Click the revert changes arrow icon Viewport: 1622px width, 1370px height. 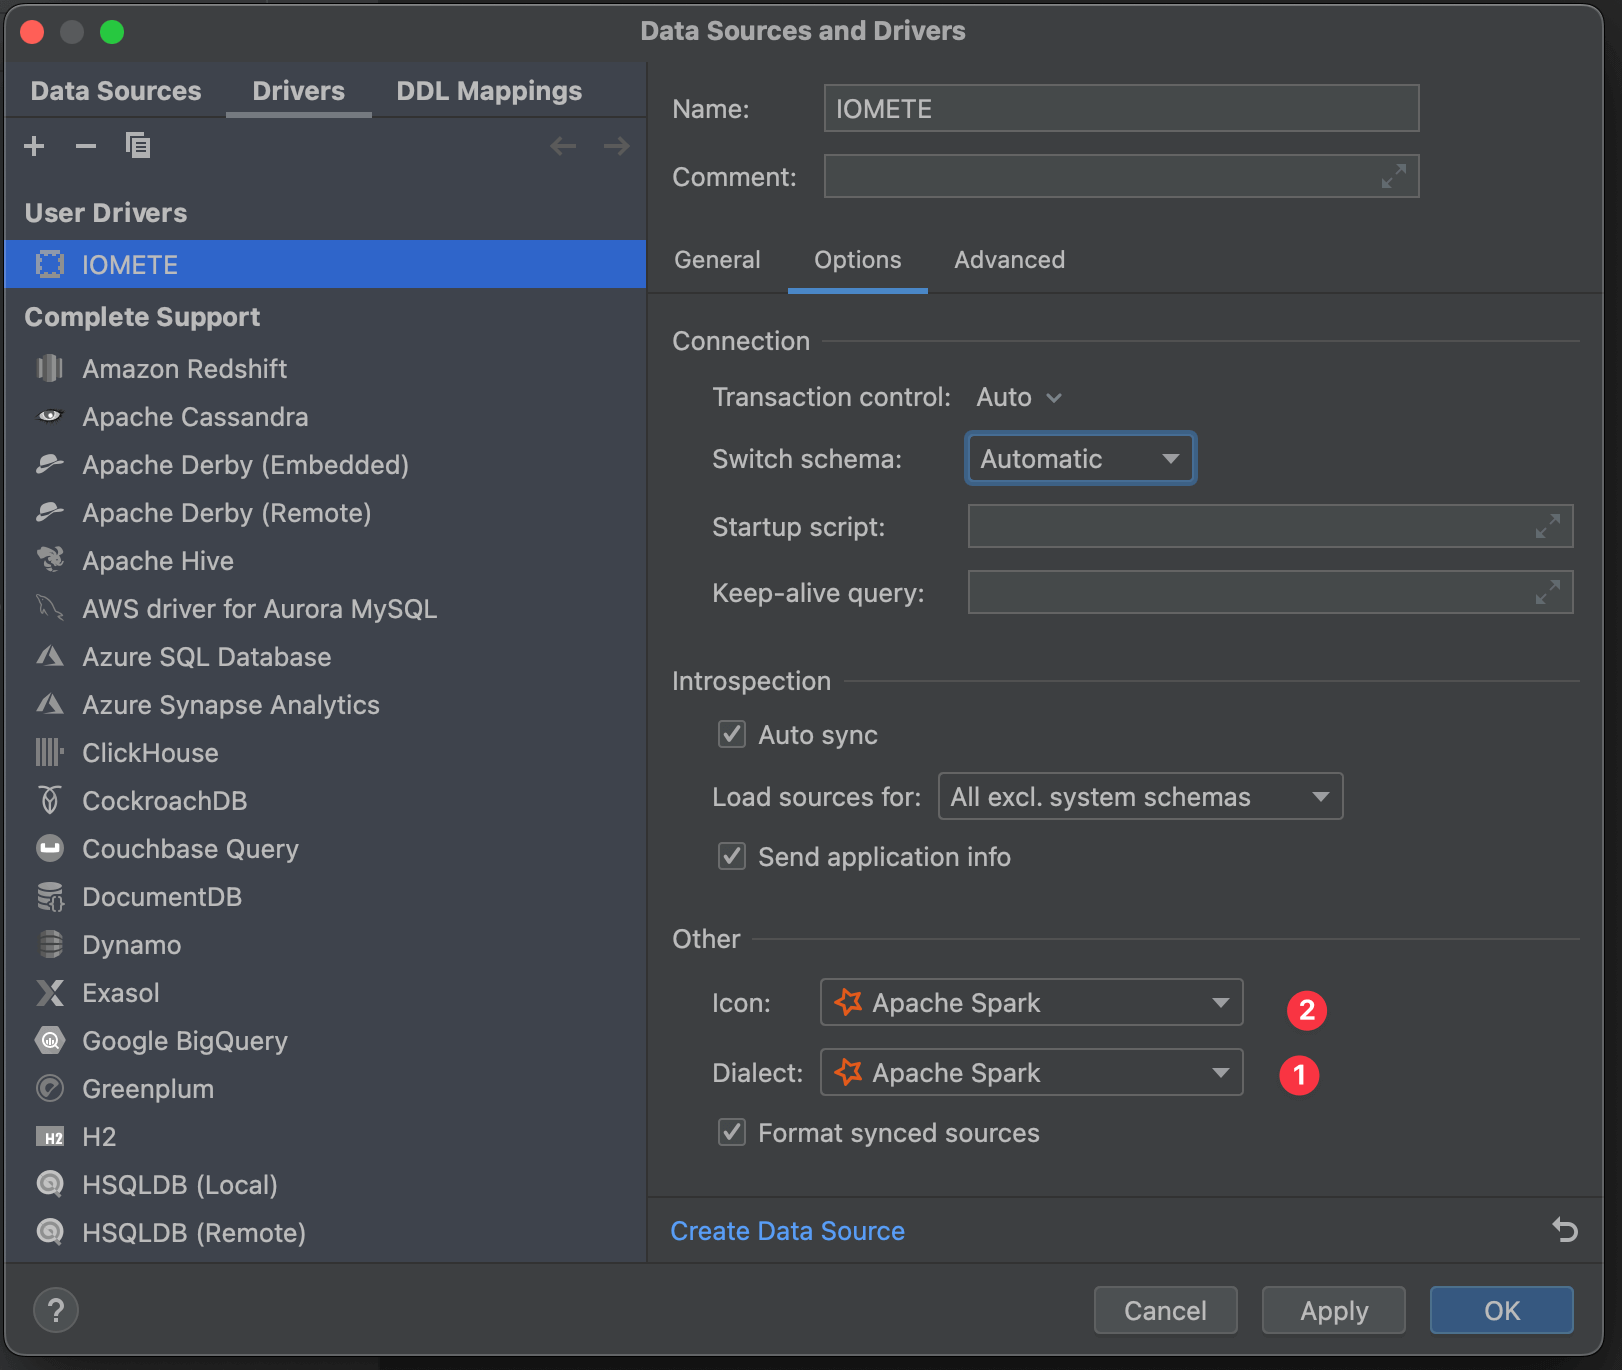(1565, 1230)
